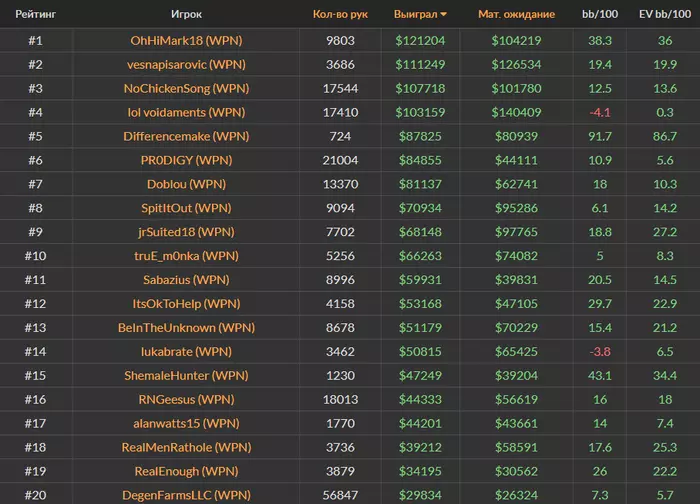Viewport: 700px width, 504px height.
Task: Open player OhHiMark18 (WPN)
Action: pos(186,41)
